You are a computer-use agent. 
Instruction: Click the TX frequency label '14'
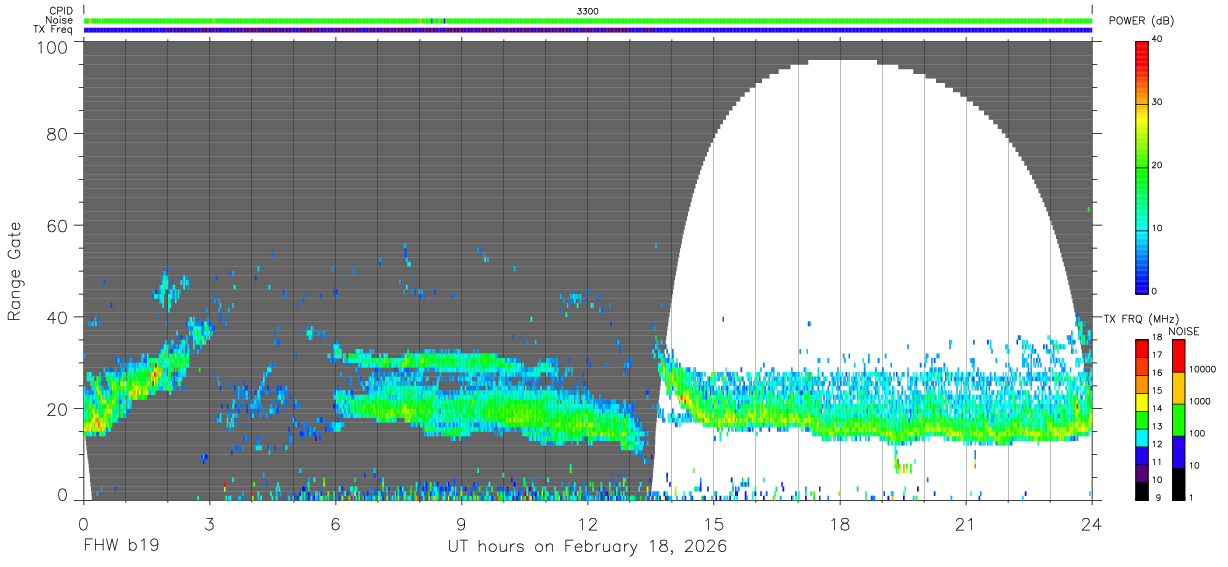[x=1156, y=408]
